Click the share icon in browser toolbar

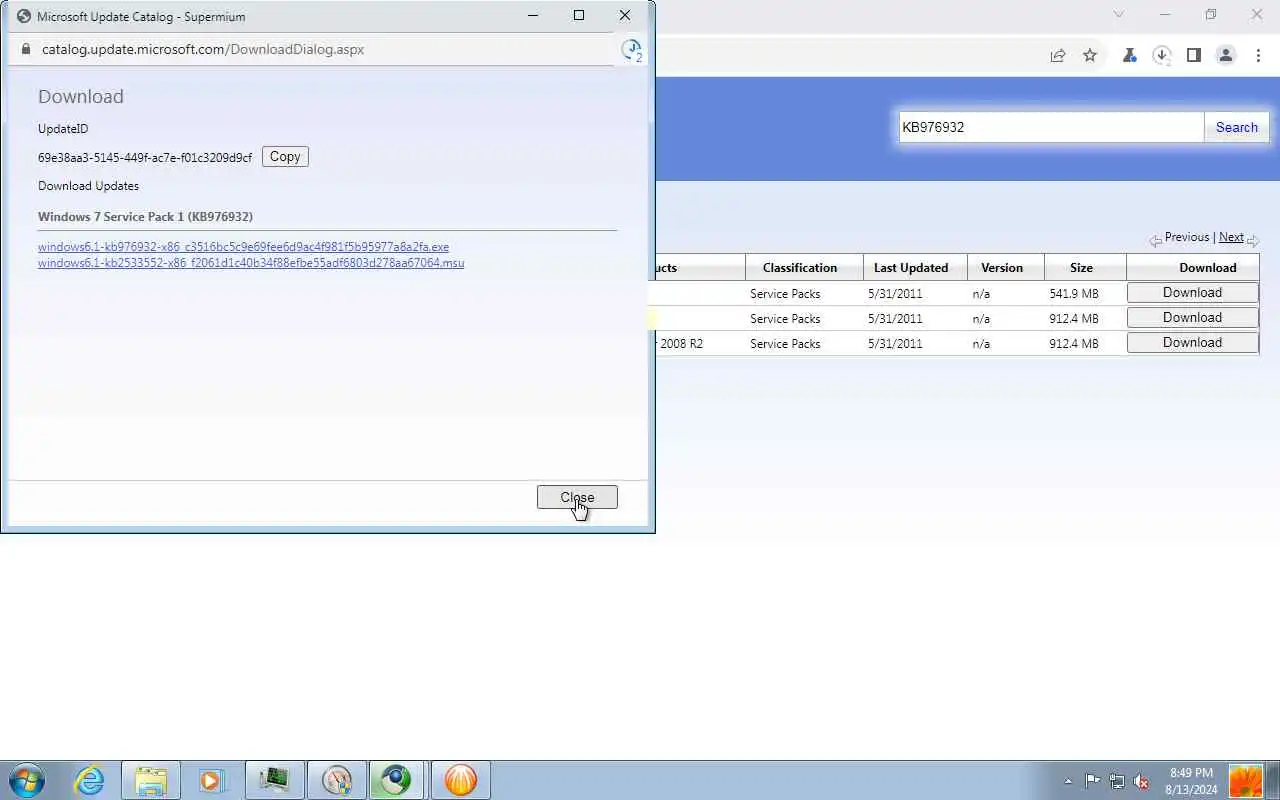[1058, 56]
